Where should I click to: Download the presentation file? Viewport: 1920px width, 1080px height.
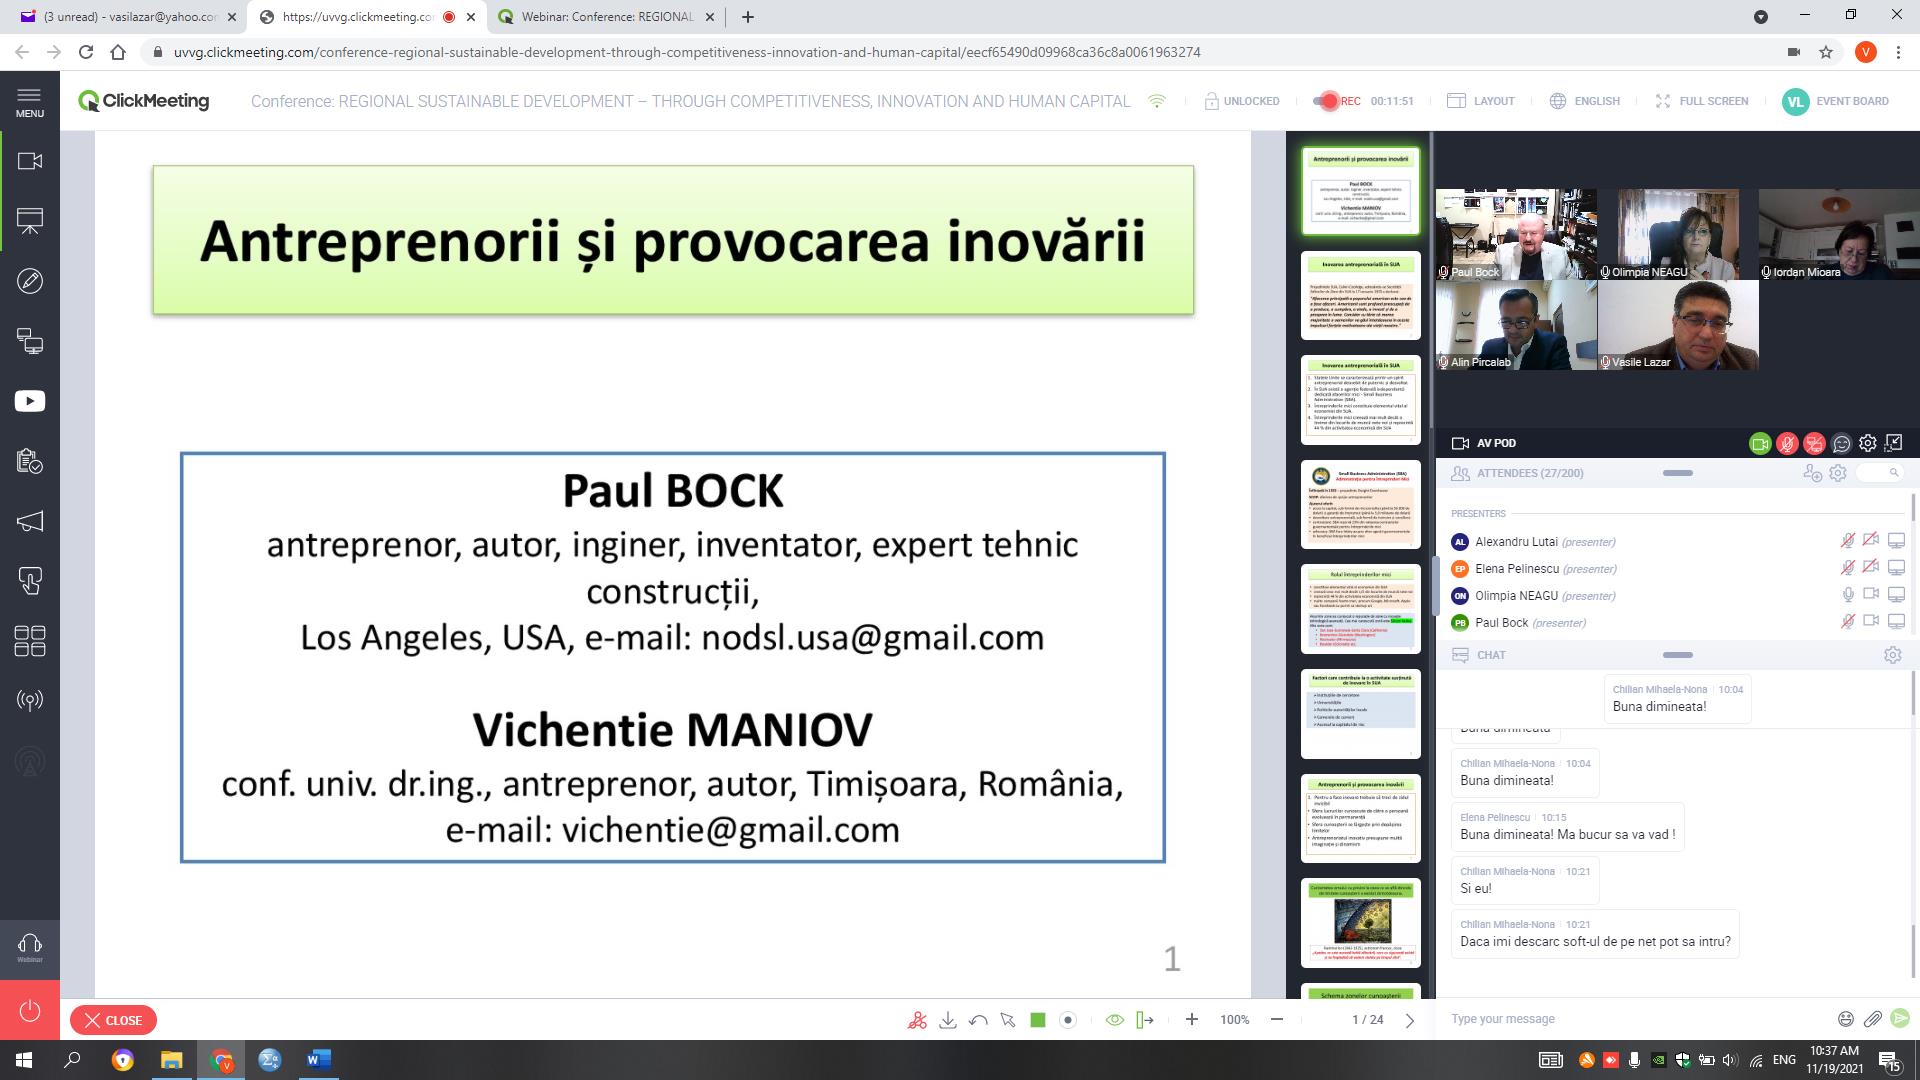[948, 1020]
